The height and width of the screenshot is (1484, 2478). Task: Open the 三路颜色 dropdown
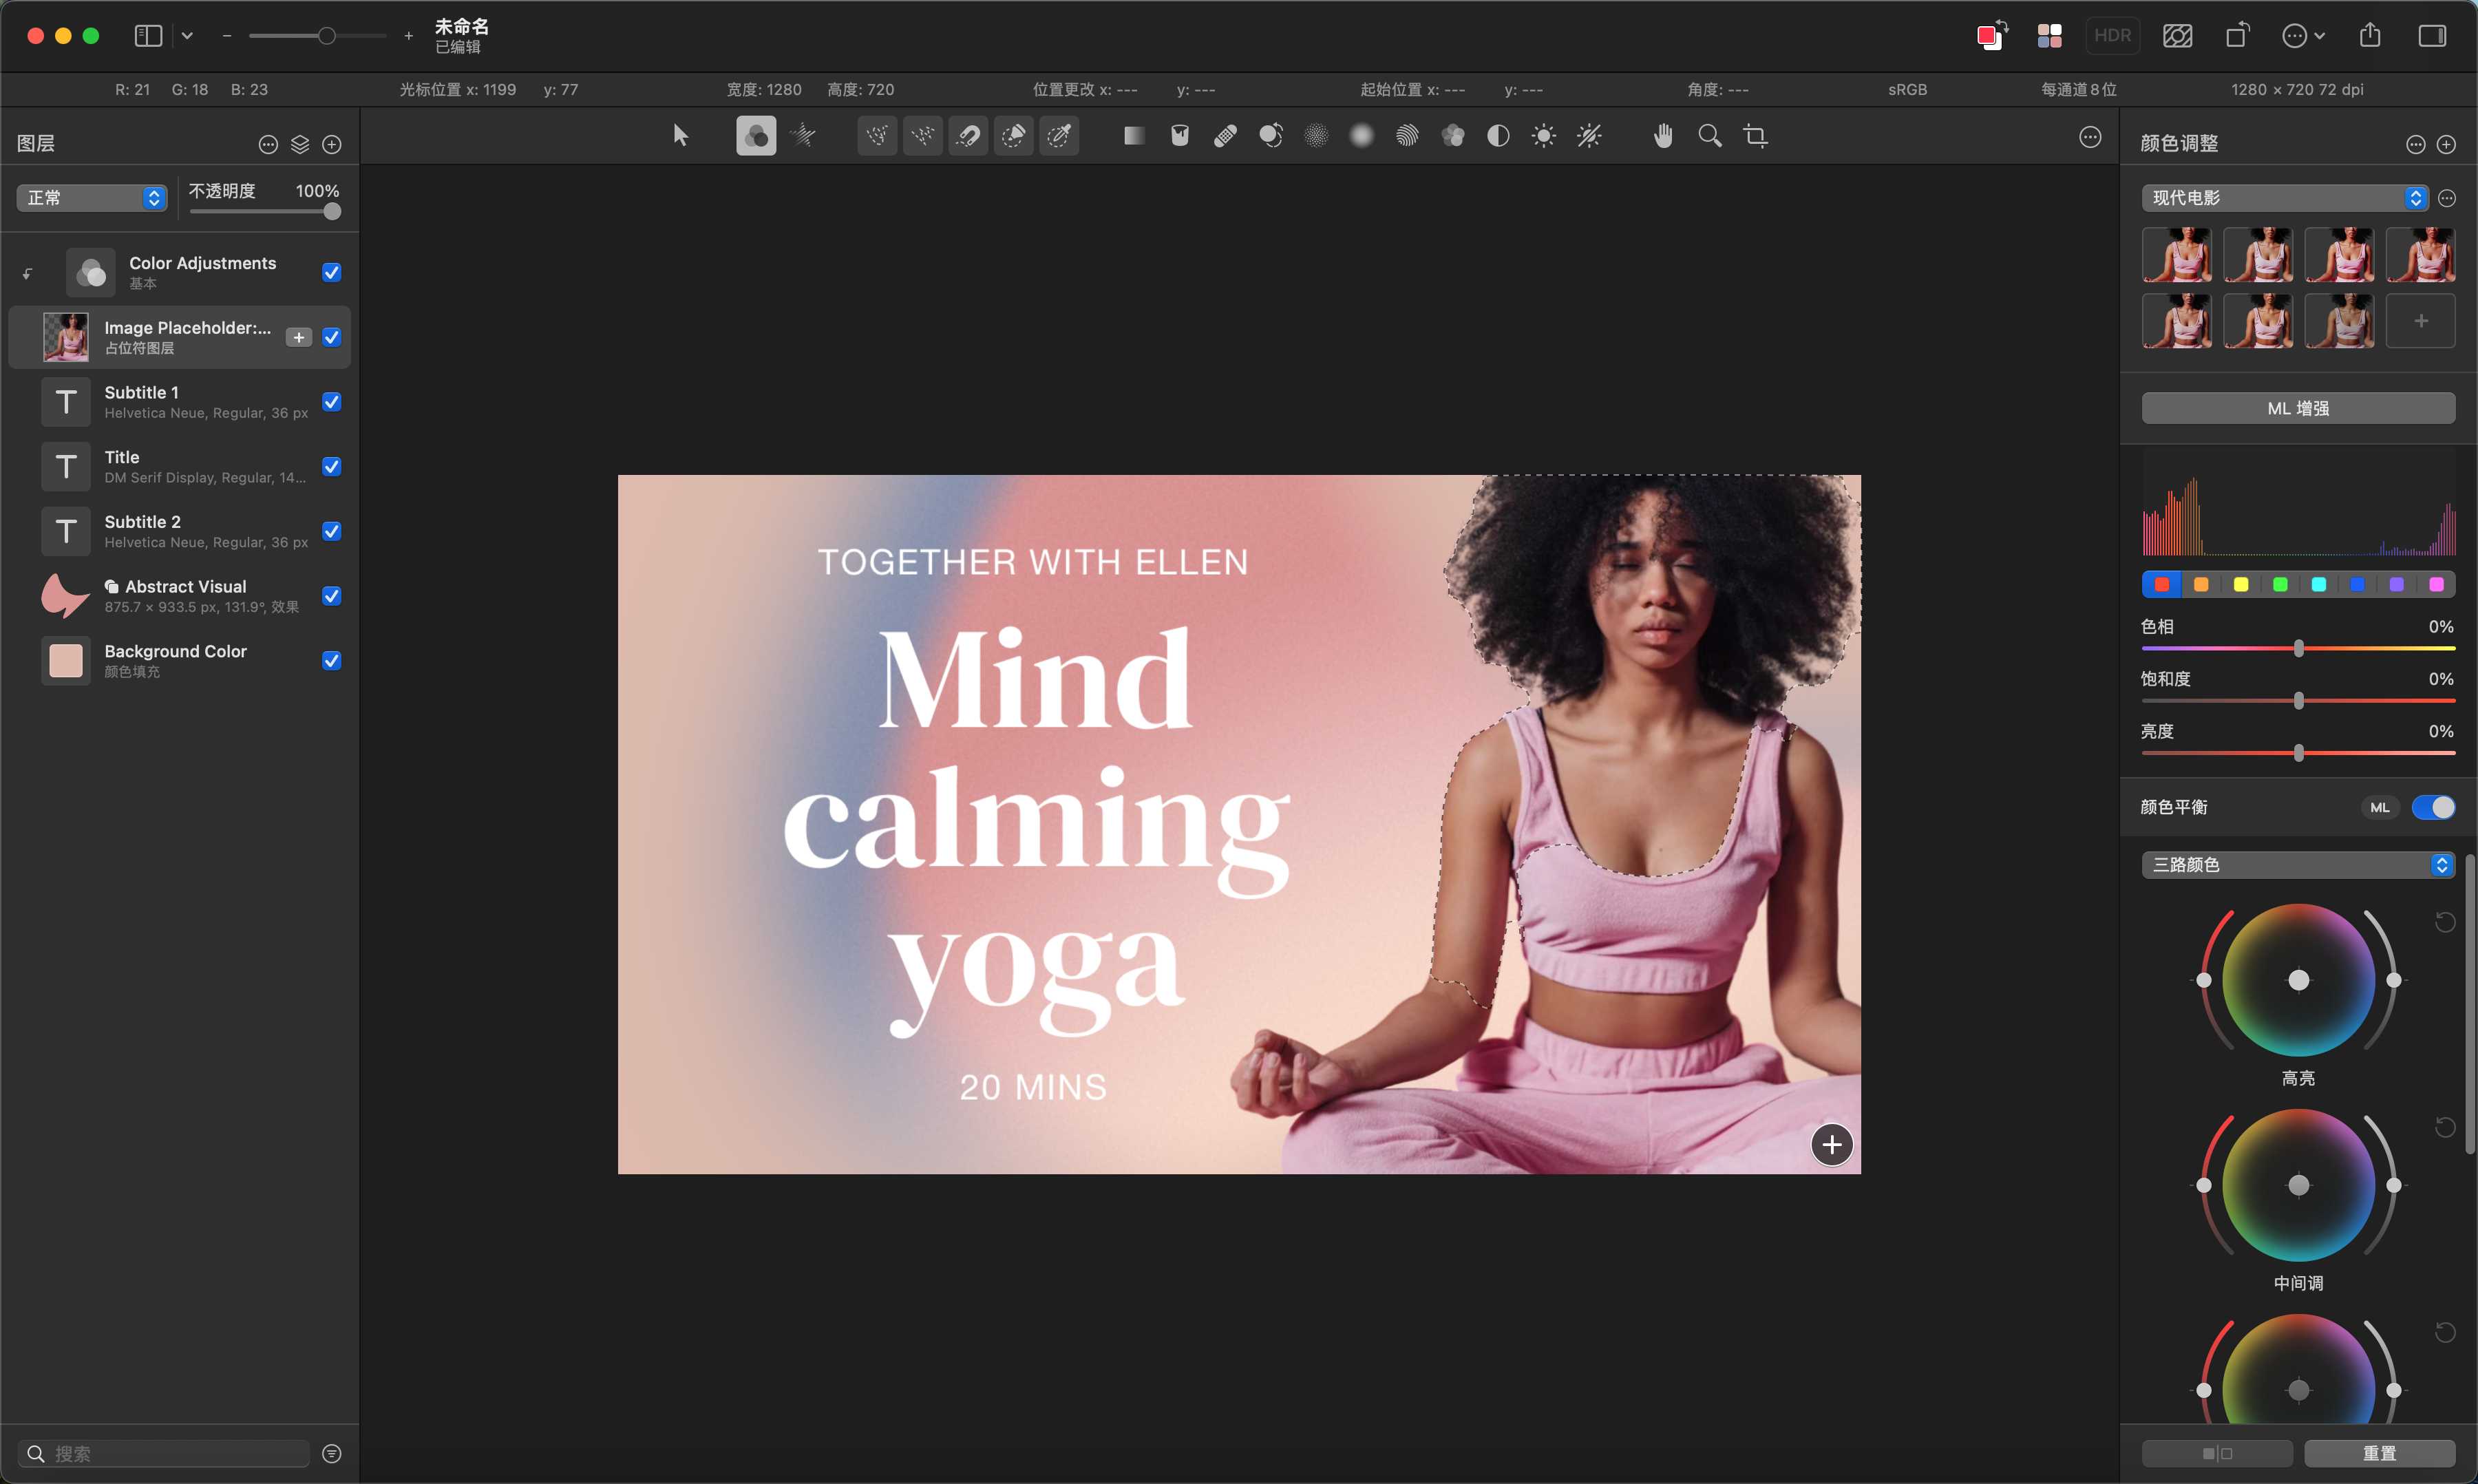(x=2298, y=864)
